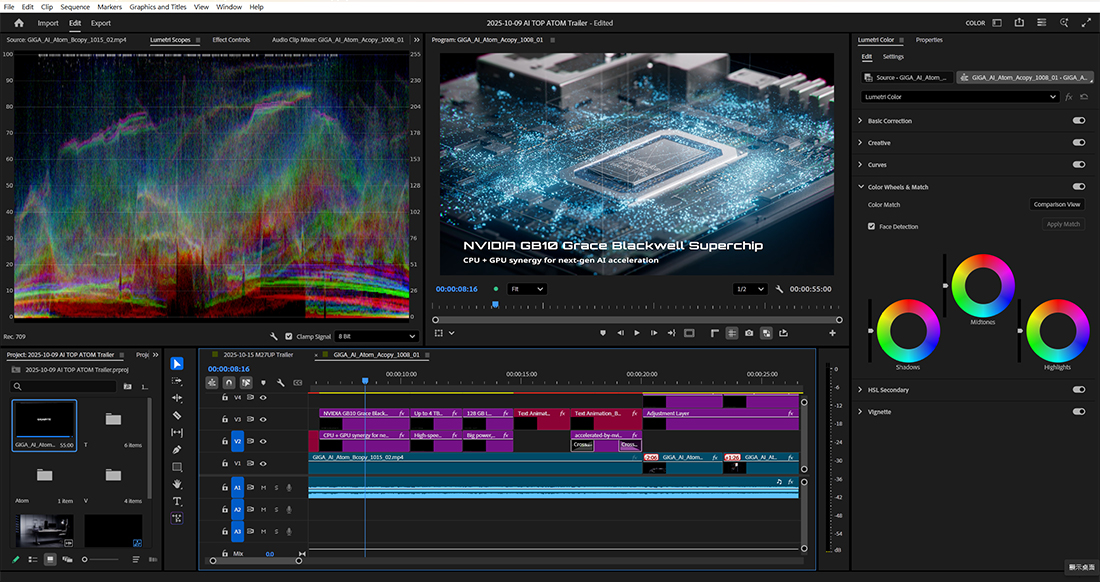1100x582 pixels.
Task: Click the Comparison View button
Action: (x=1057, y=204)
